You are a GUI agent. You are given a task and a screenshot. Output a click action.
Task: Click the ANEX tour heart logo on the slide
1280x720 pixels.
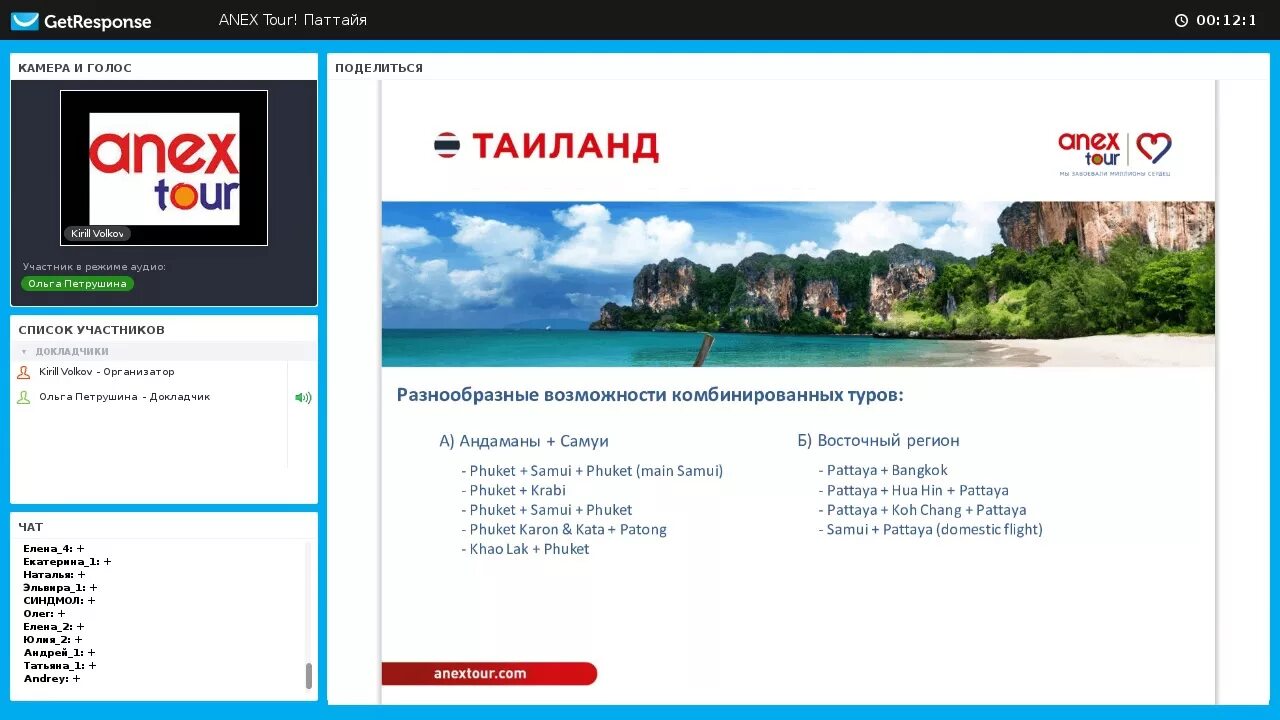[1113, 146]
